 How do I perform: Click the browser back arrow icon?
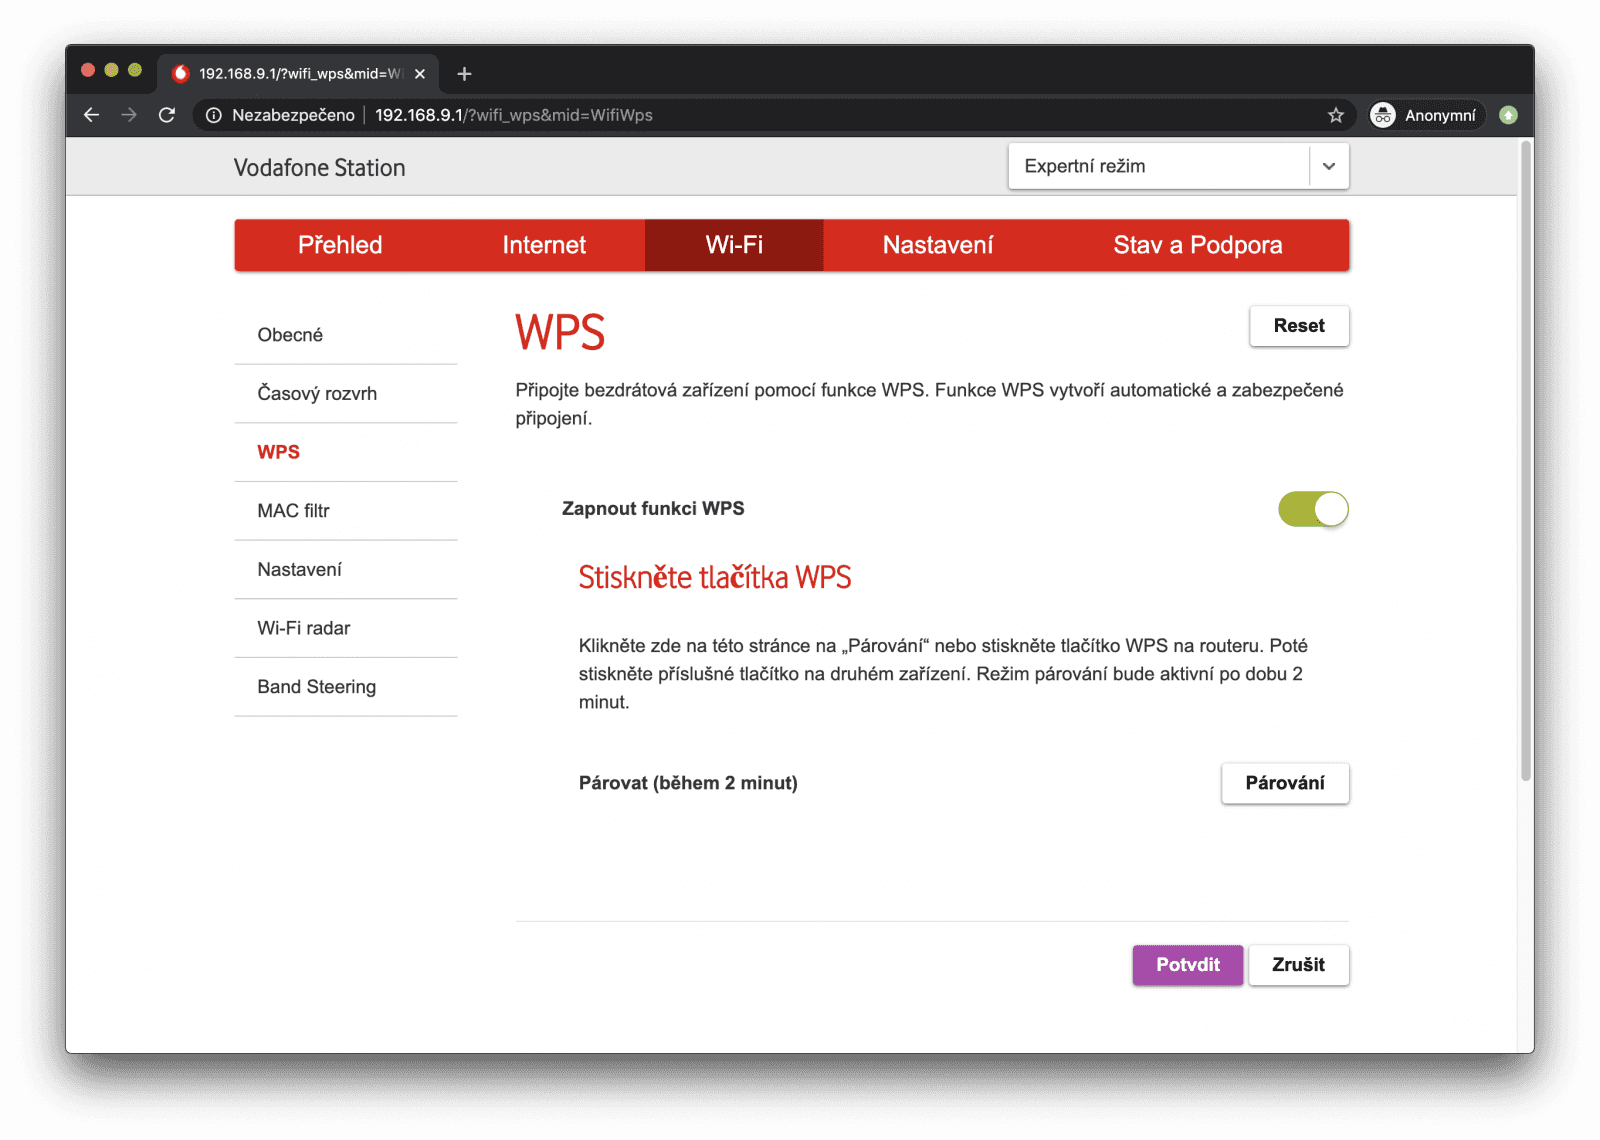(x=91, y=115)
